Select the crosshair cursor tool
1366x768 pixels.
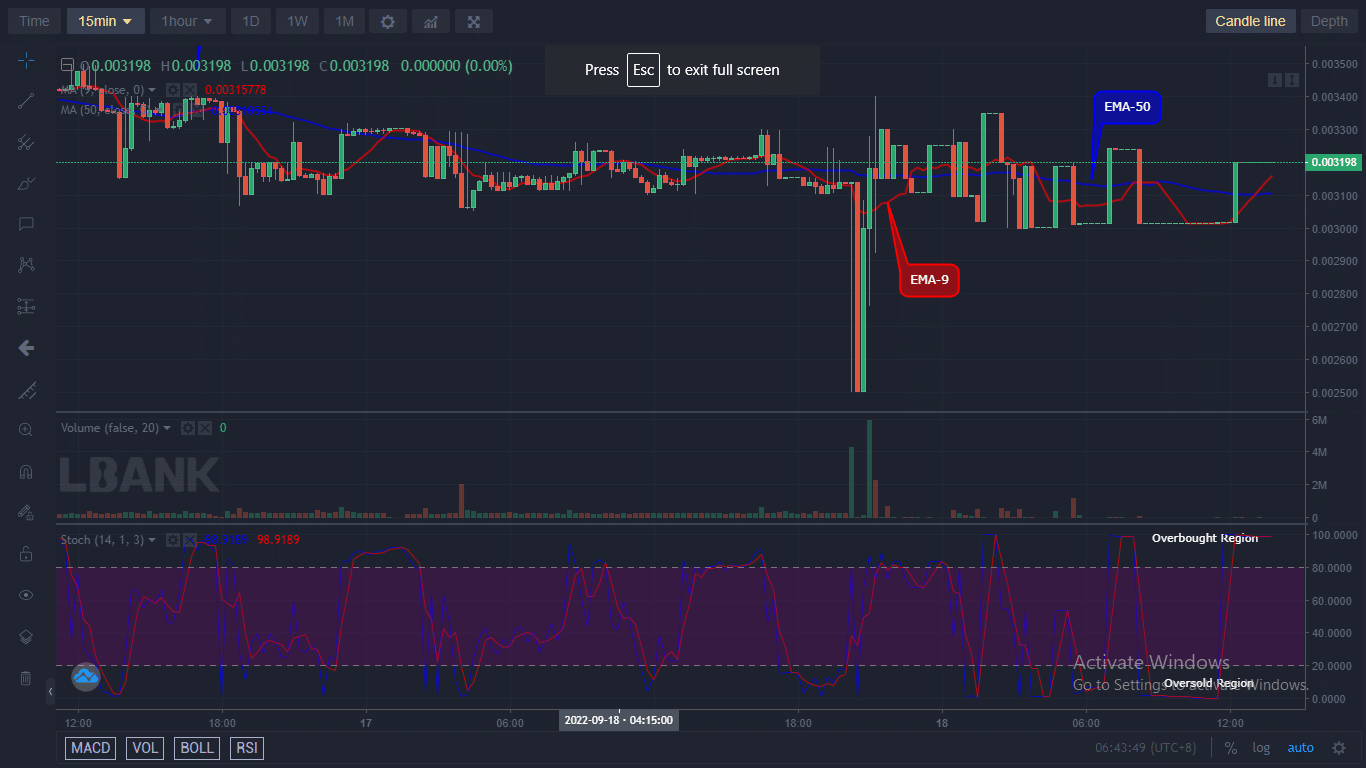click(x=26, y=60)
